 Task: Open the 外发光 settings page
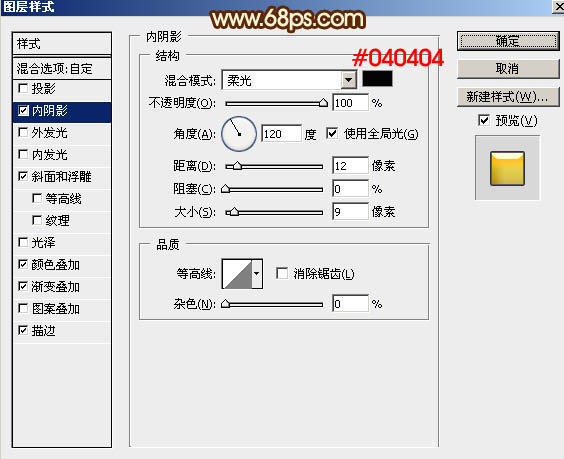50,133
